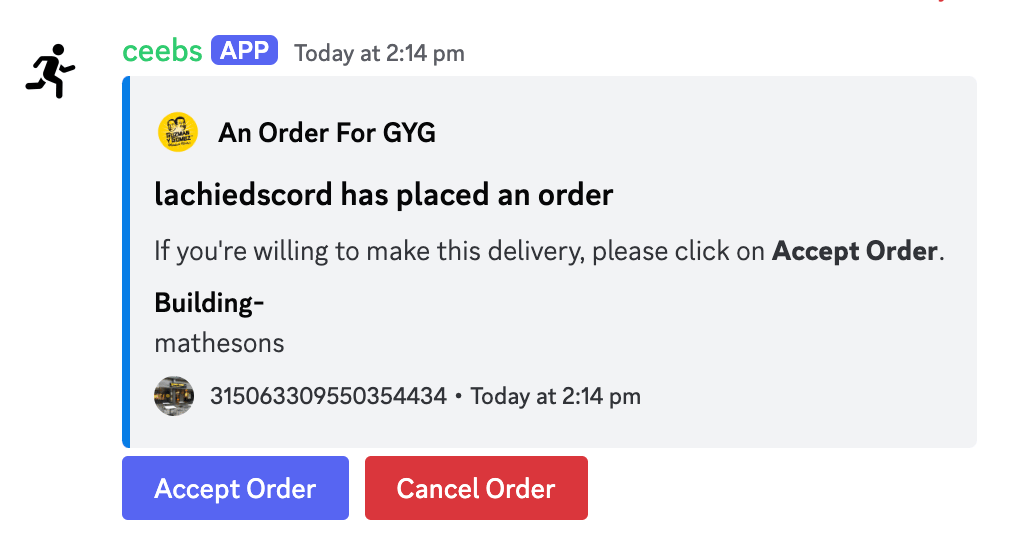The image size is (1018, 556).
Task: Click the message timestamp beside the APP badge
Action: pyautogui.click(x=379, y=53)
